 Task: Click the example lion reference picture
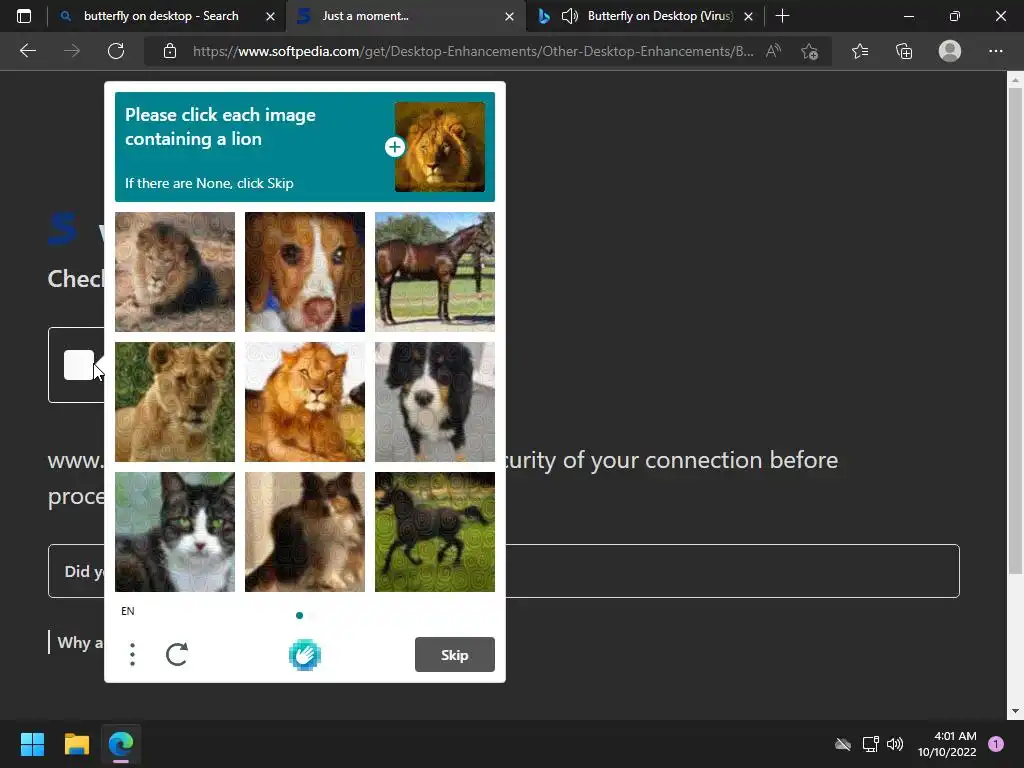point(440,147)
